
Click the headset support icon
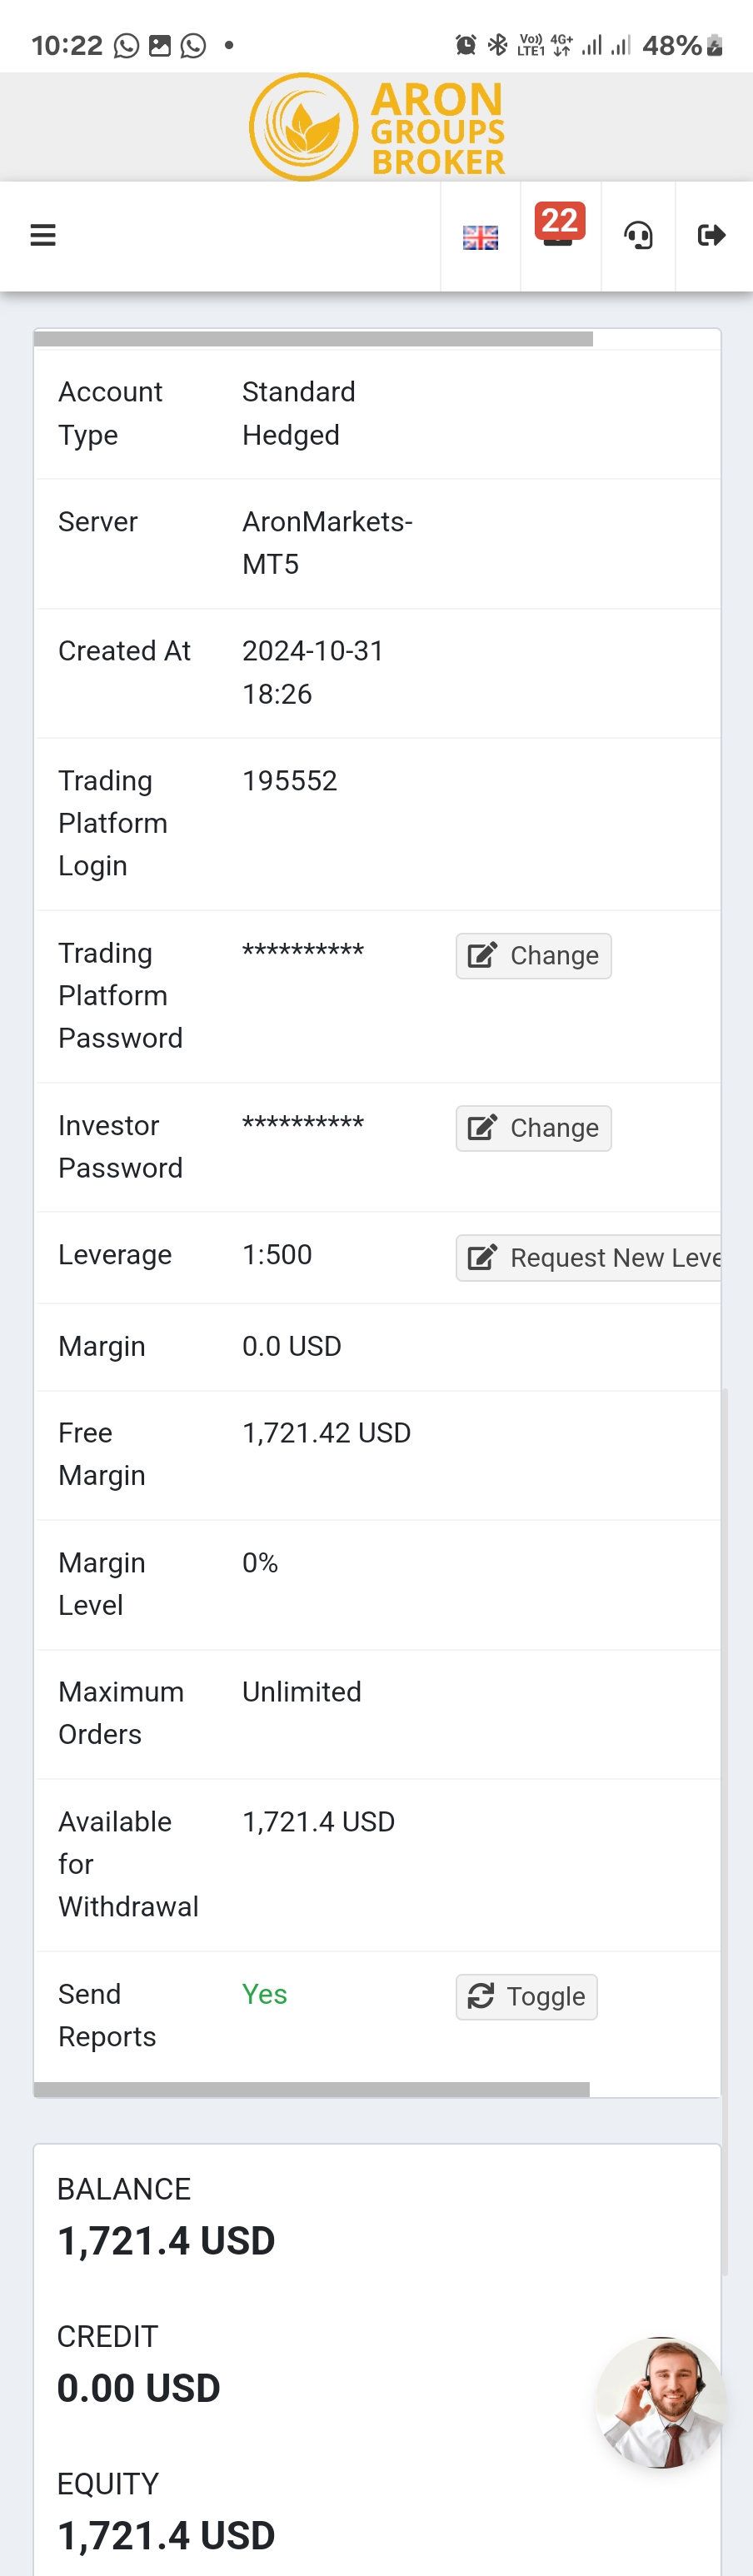638,236
